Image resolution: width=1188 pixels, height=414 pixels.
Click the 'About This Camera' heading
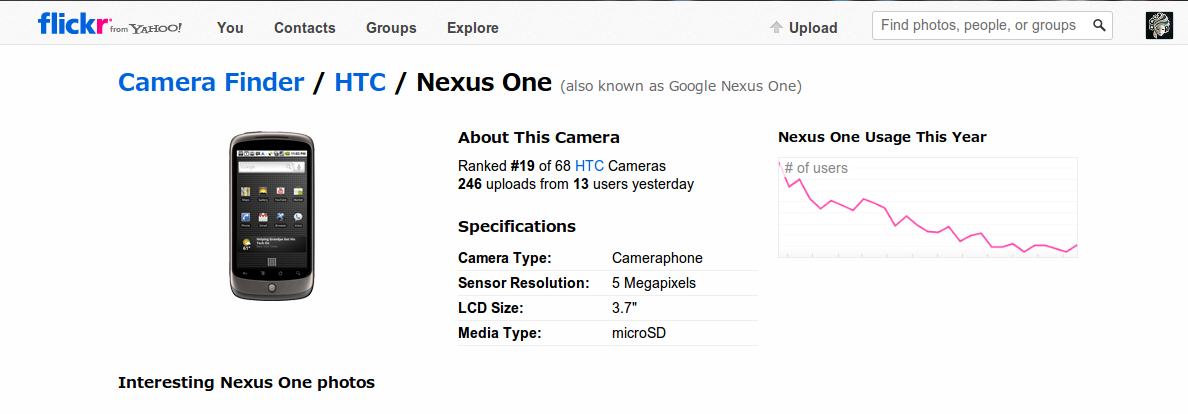[x=539, y=137]
